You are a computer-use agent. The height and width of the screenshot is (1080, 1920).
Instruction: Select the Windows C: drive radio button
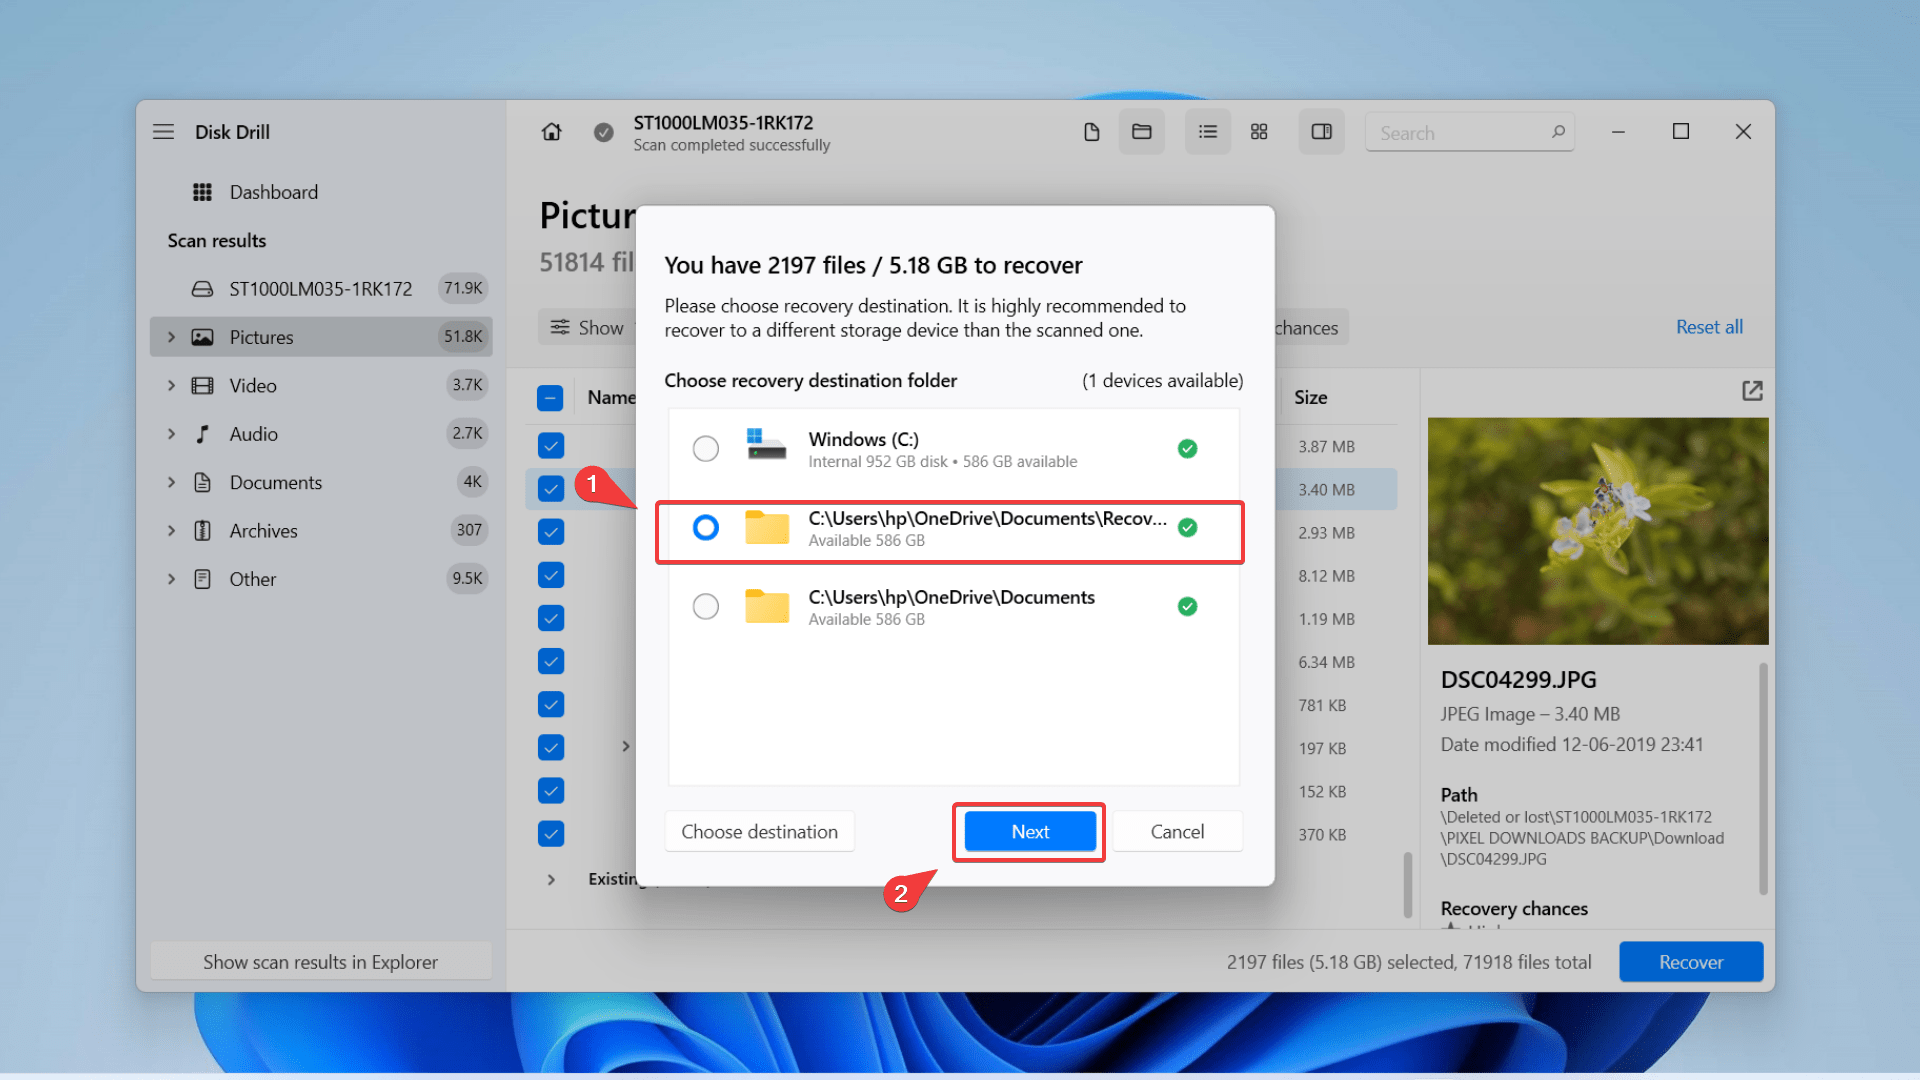coord(704,448)
